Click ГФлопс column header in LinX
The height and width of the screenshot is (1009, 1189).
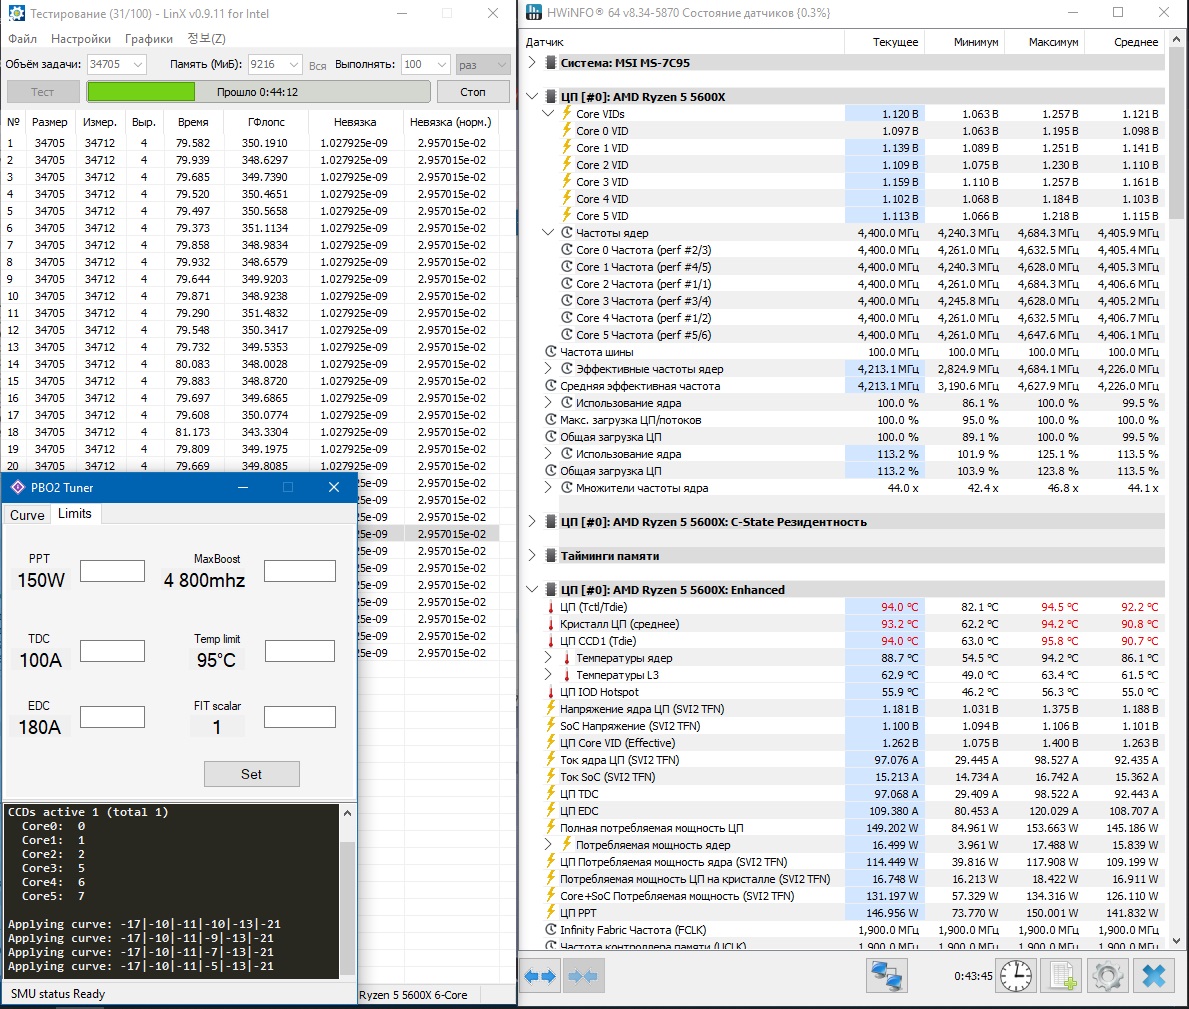(x=267, y=121)
